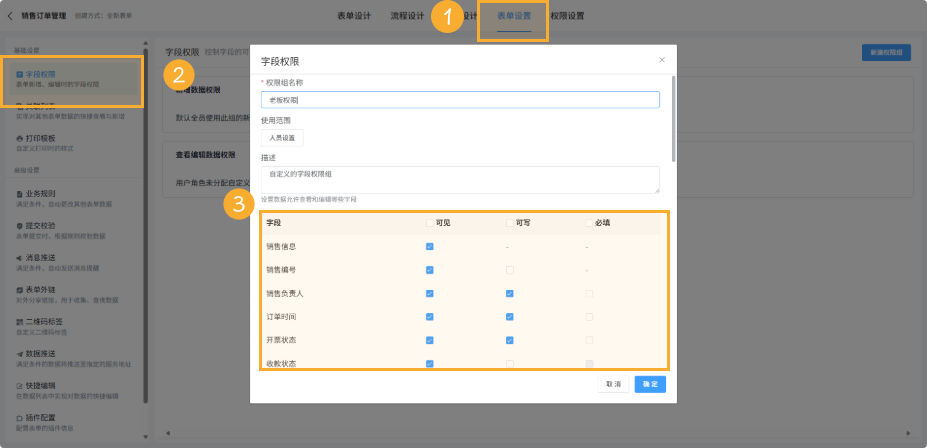Close the 字段权限 dialog with X

click(x=662, y=60)
